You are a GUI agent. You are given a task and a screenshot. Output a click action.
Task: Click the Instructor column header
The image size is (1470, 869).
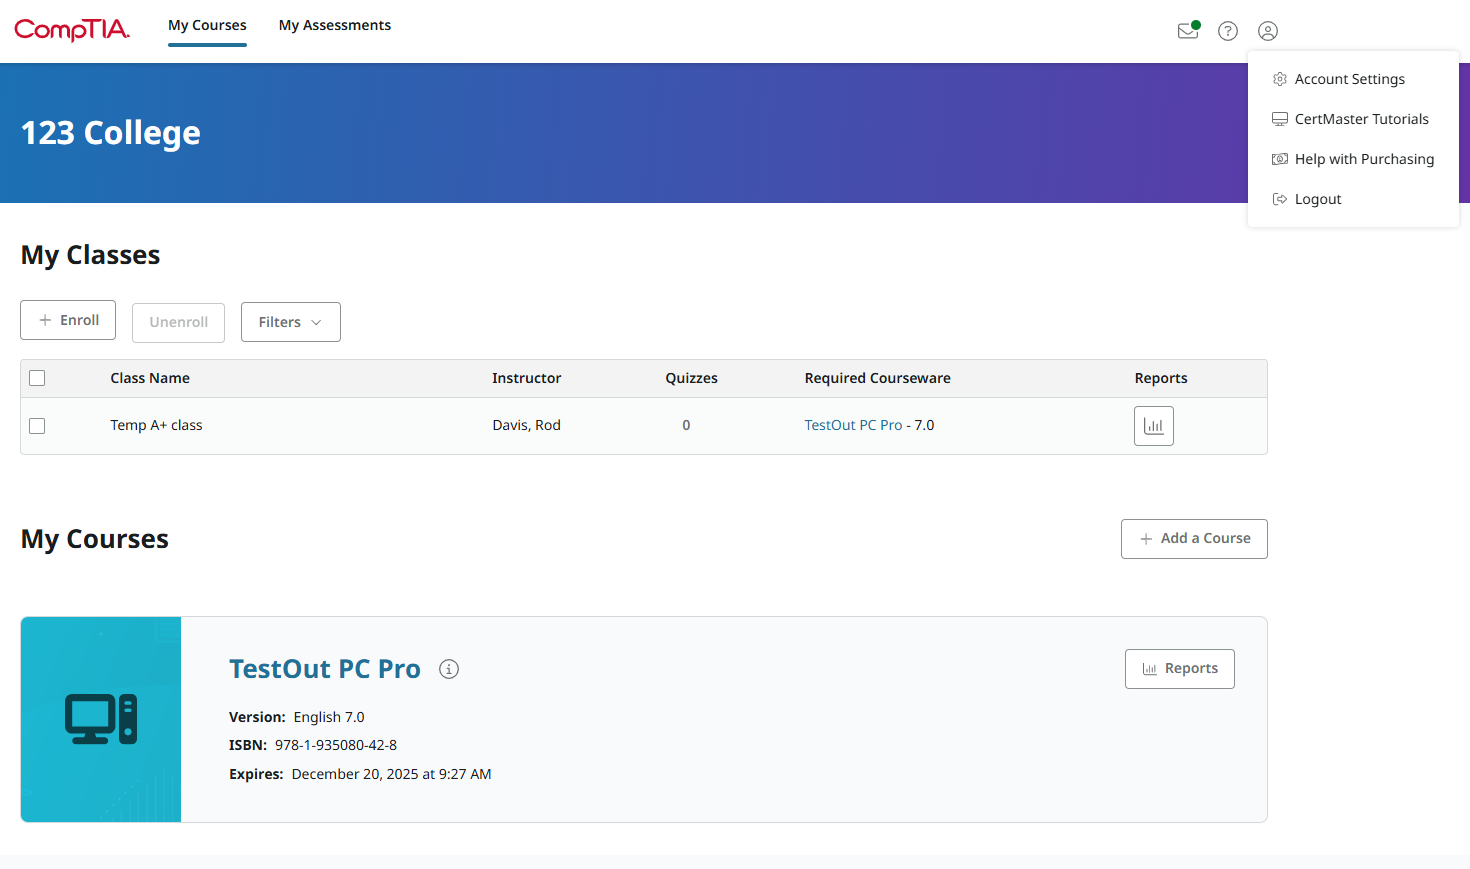click(527, 378)
